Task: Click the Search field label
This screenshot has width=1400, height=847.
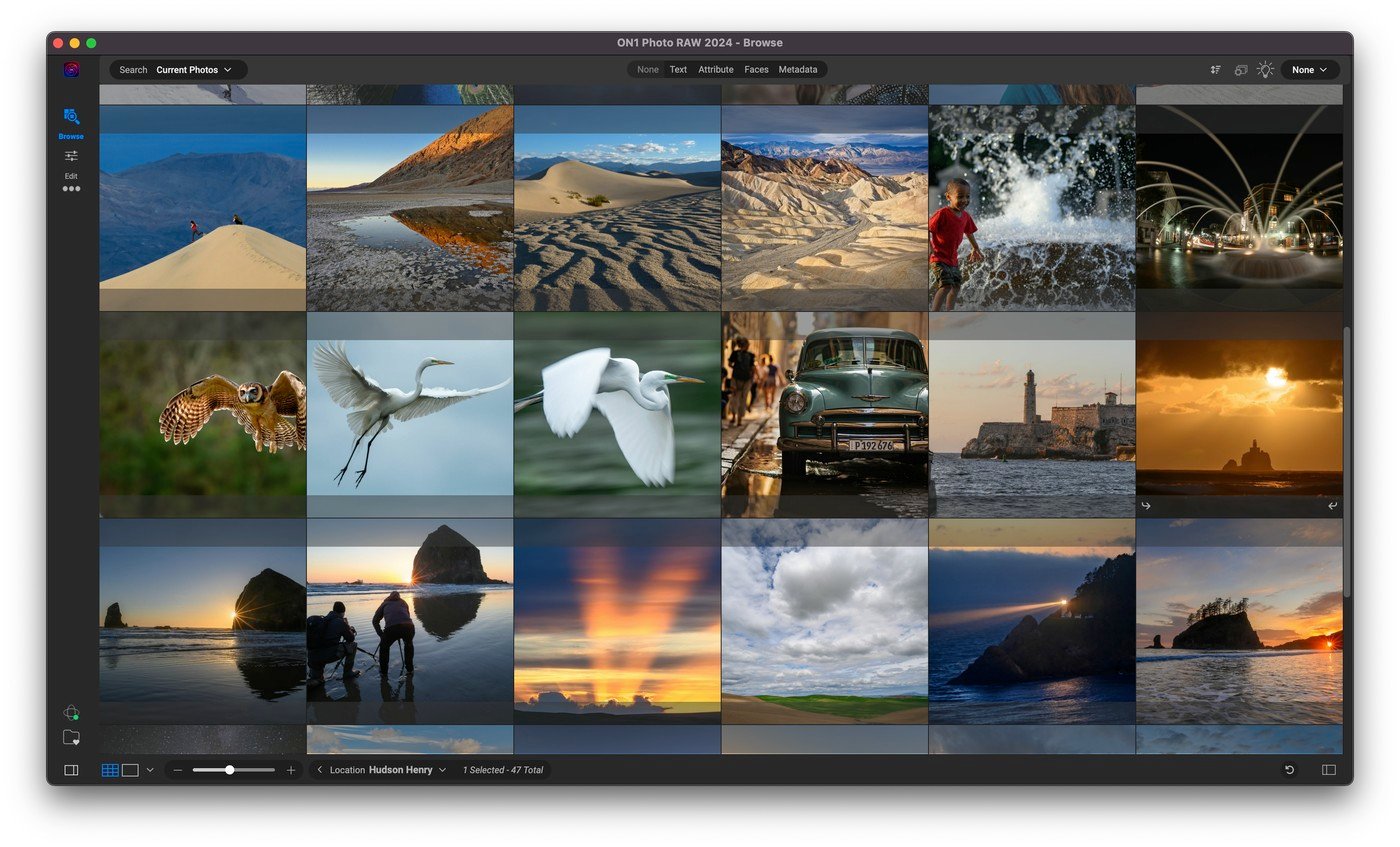Action: tap(133, 70)
